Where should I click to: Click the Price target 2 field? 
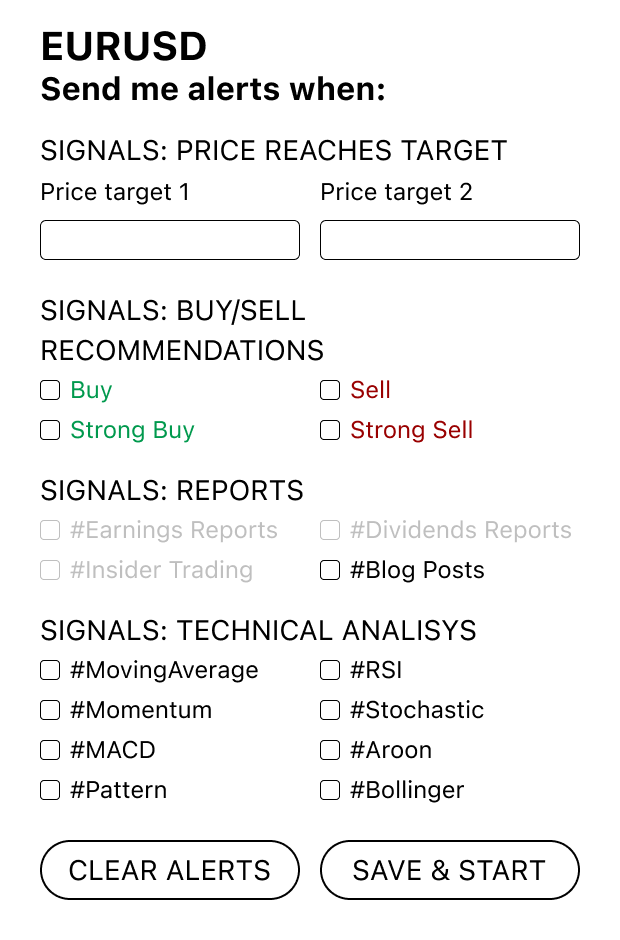point(449,240)
